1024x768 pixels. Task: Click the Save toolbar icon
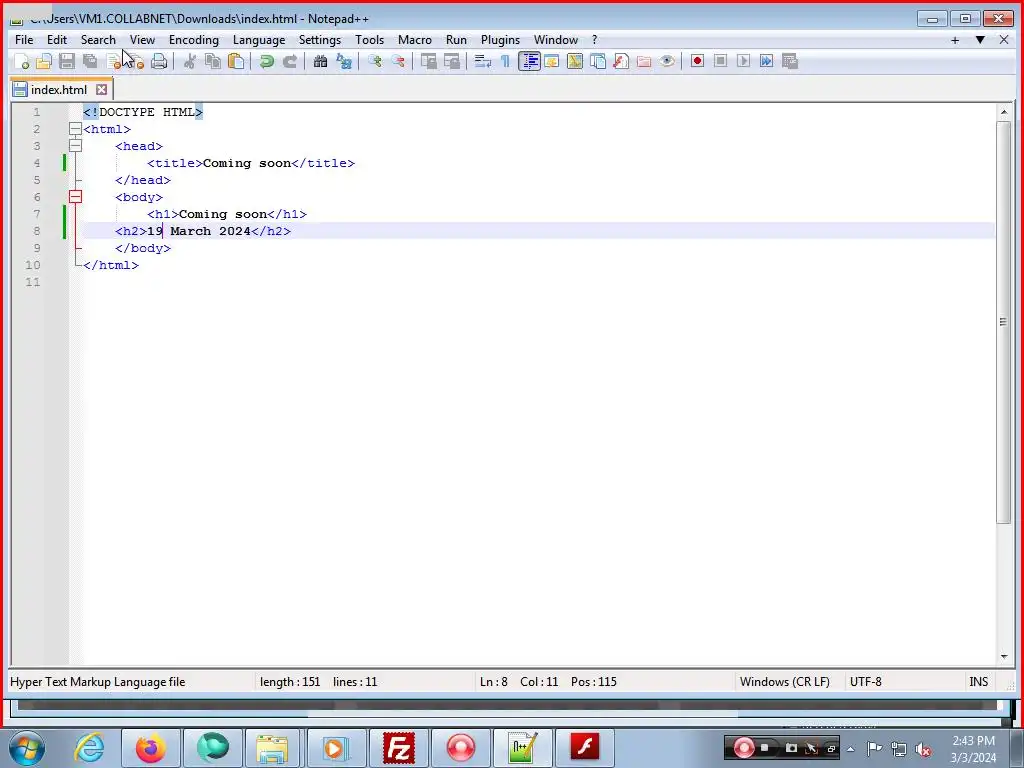click(67, 61)
